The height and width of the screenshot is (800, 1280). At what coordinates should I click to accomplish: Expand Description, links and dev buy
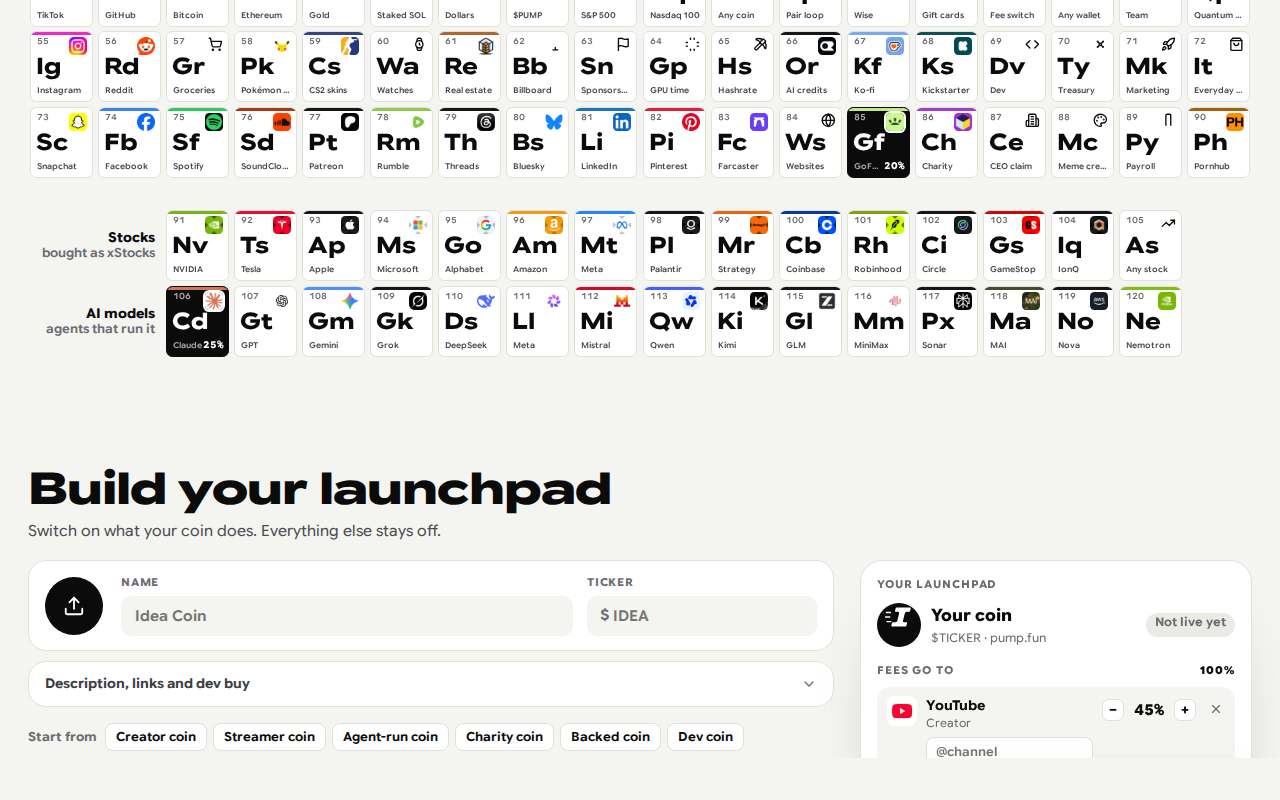click(x=431, y=684)
